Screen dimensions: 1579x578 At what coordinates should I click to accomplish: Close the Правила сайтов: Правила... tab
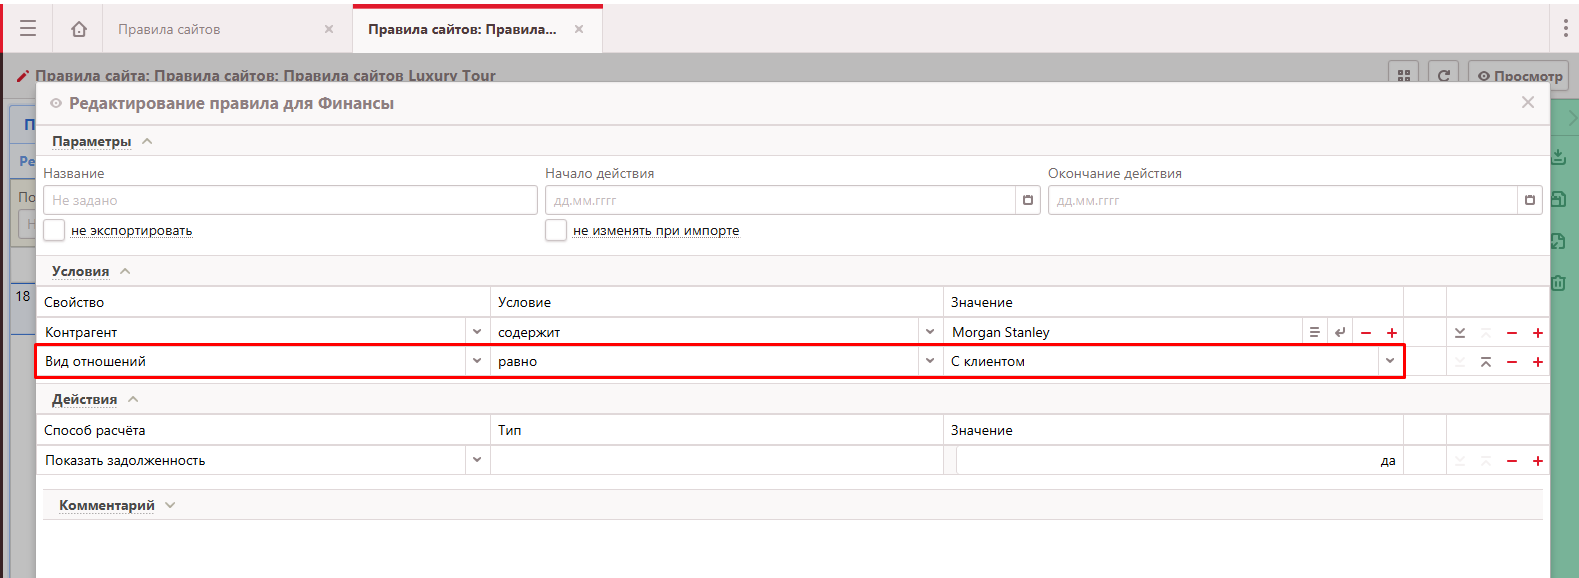click(x=579, y=29)
